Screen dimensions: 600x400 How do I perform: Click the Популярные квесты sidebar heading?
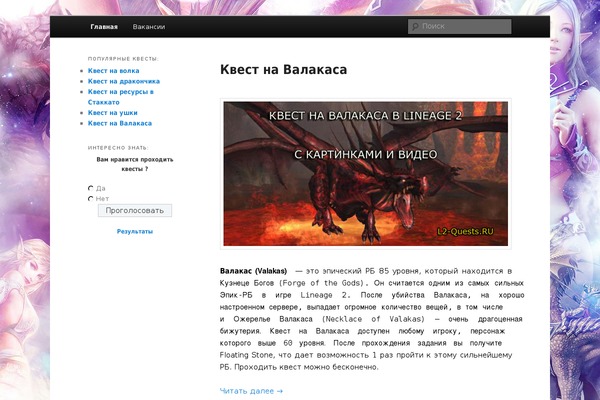[123, 59]
